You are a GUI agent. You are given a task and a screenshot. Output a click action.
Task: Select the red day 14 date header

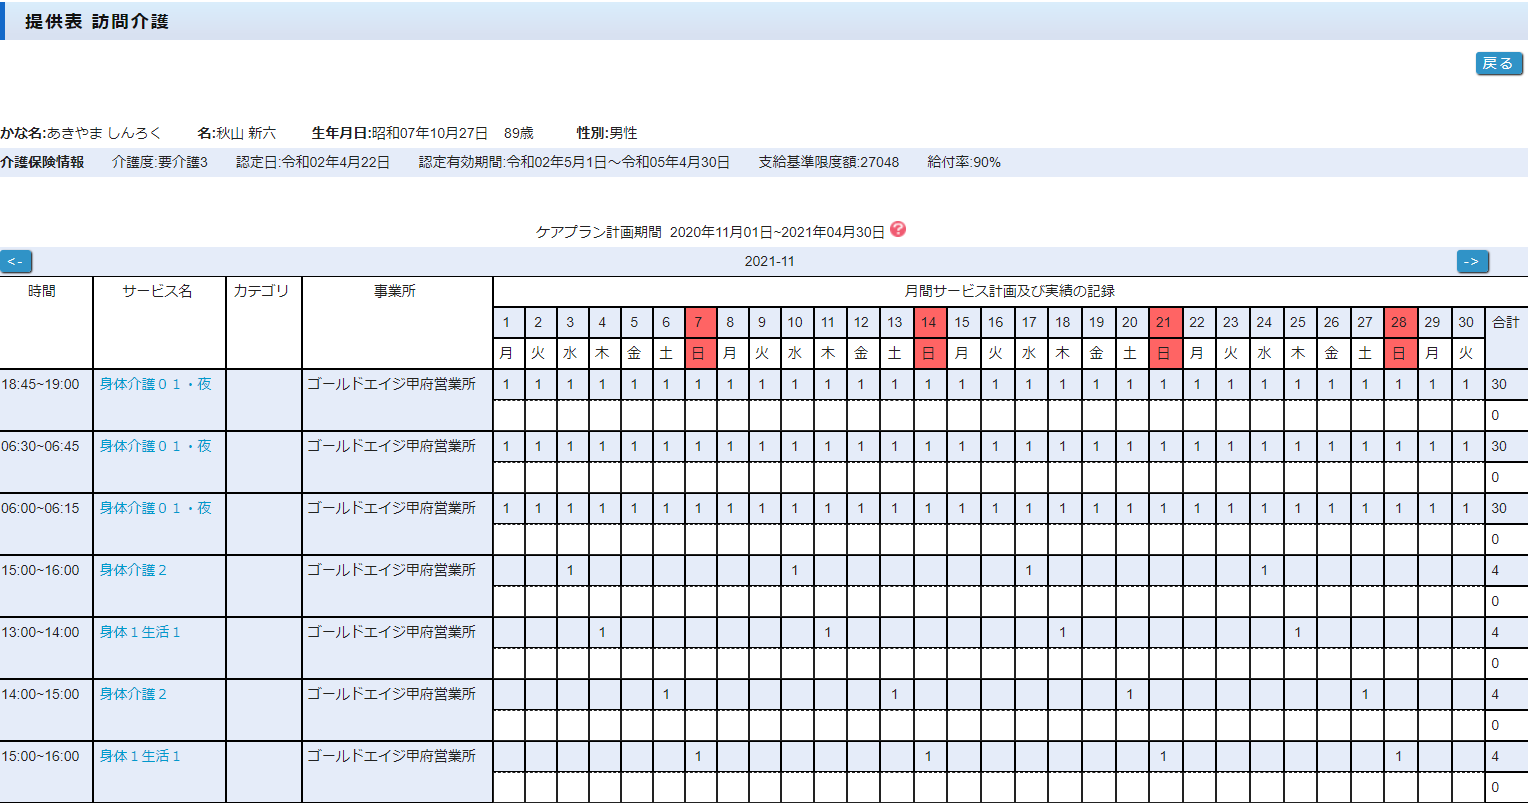[x=929, y=323]
